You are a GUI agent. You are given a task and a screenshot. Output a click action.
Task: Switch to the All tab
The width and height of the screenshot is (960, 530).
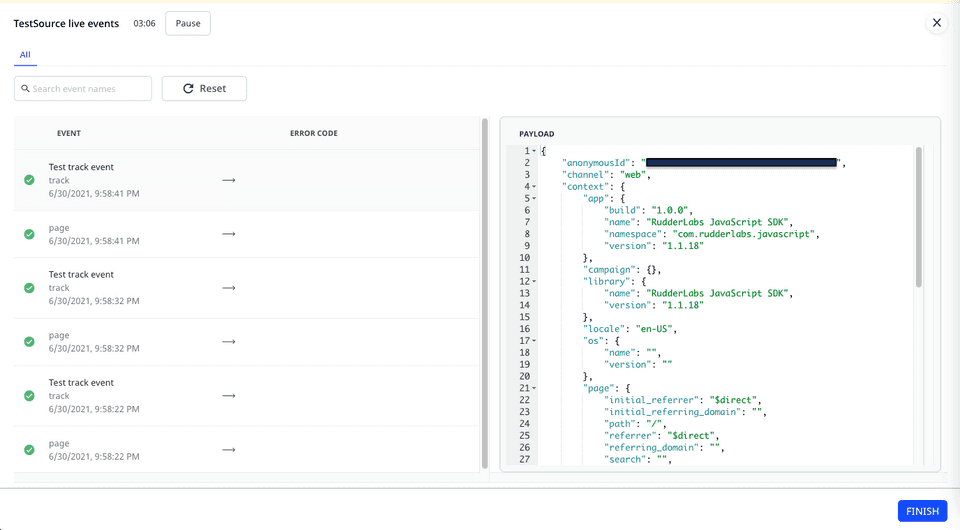tap(25, 54)
